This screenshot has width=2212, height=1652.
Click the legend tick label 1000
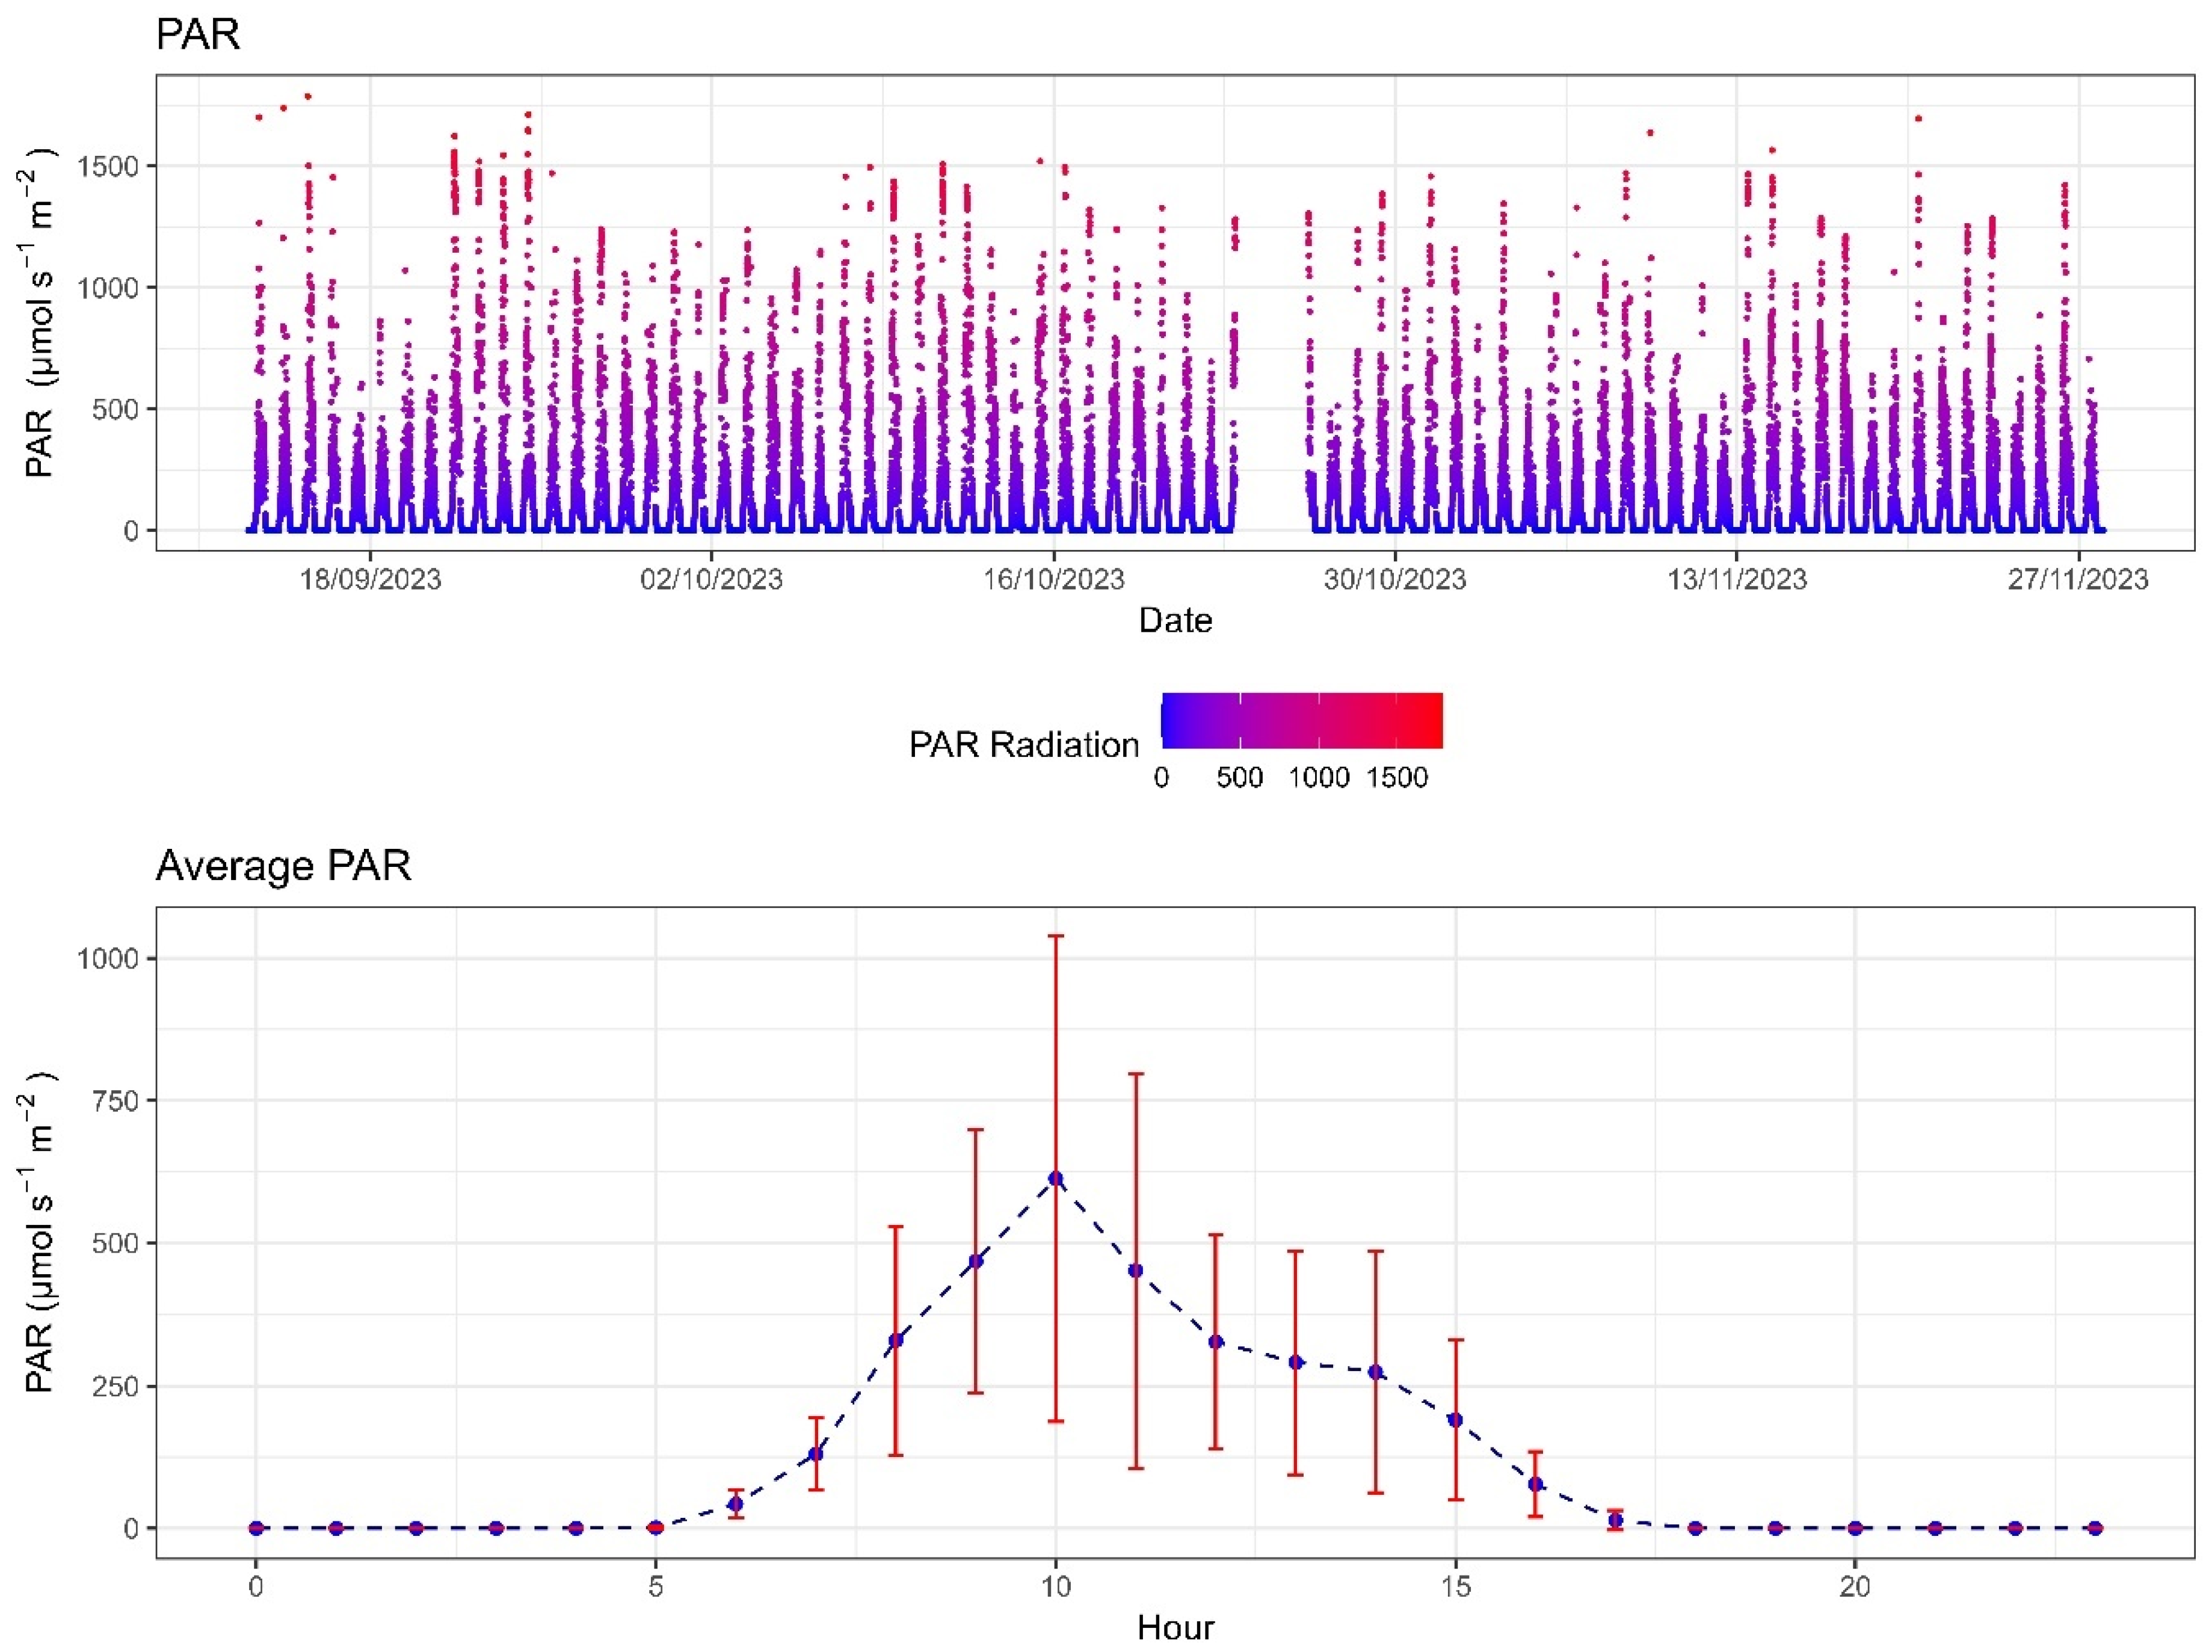[x=1318, y=778]
